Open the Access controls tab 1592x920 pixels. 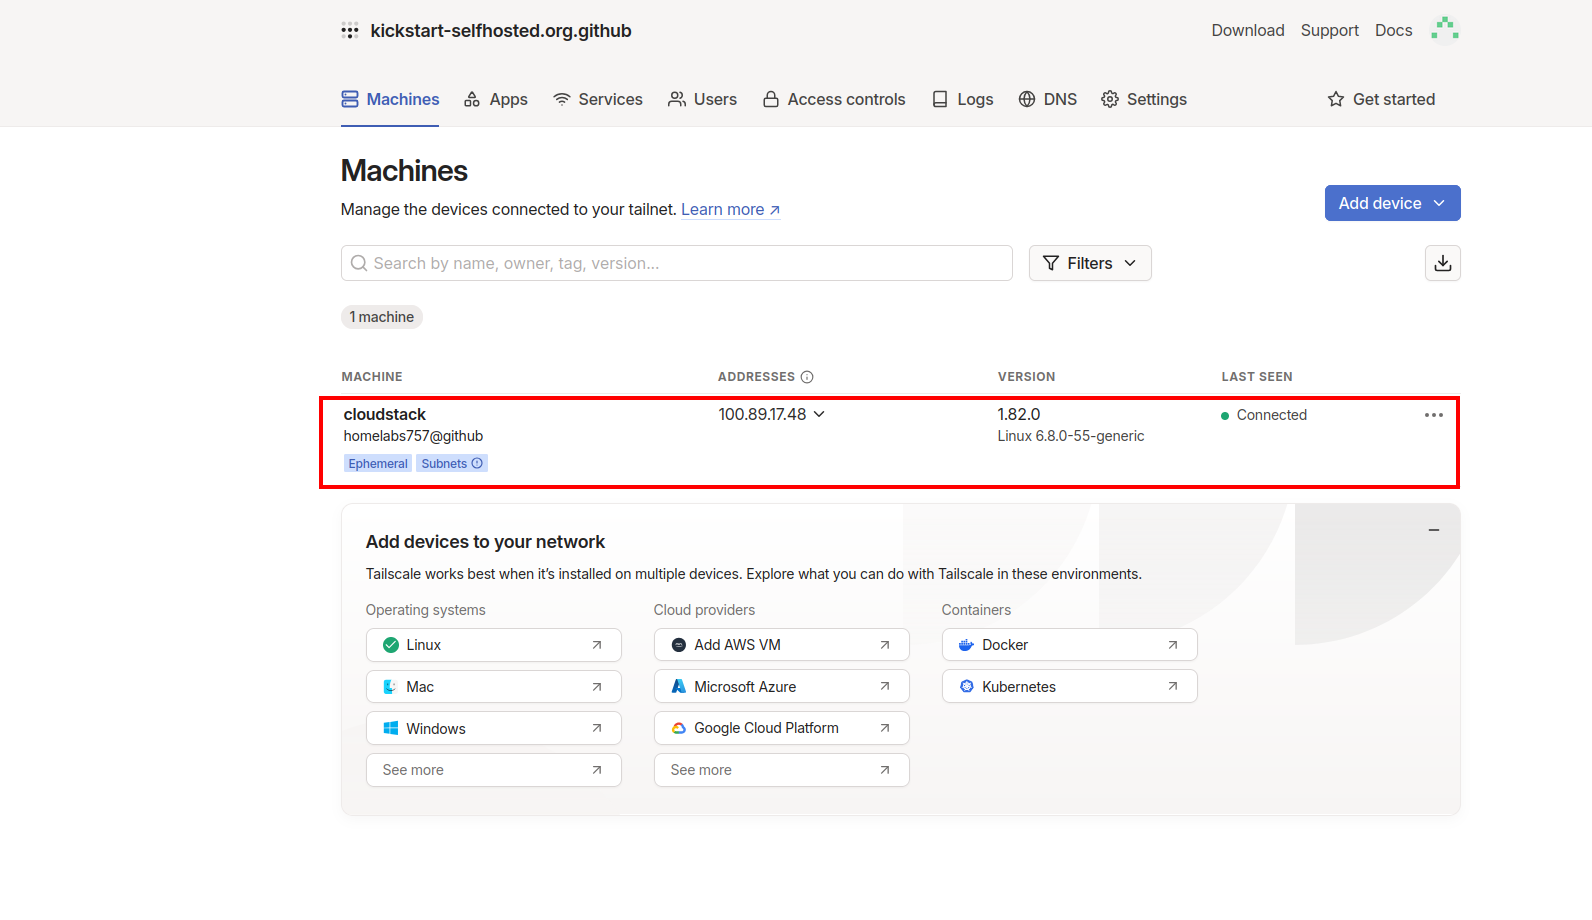point(834,99)
